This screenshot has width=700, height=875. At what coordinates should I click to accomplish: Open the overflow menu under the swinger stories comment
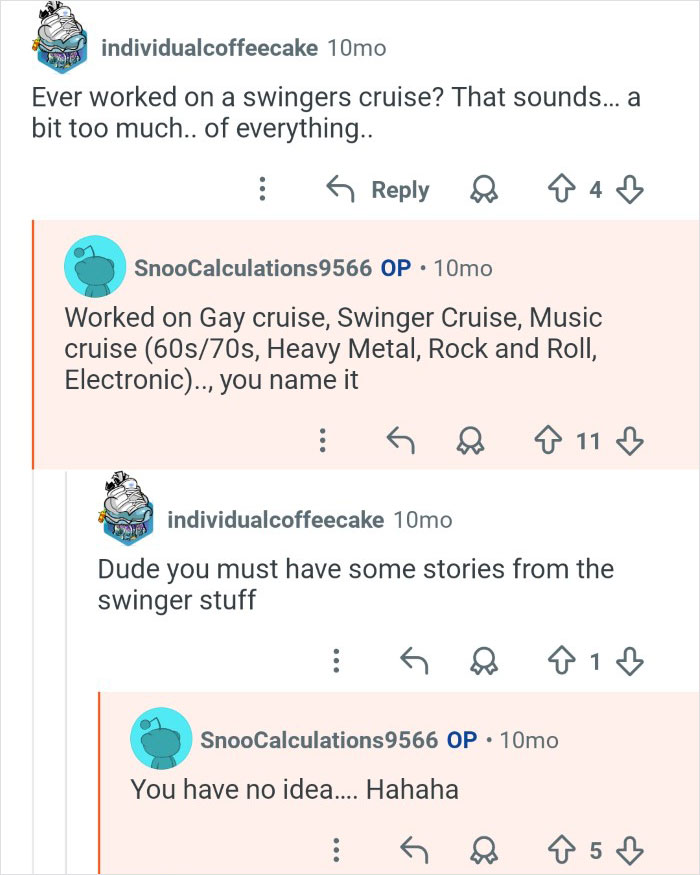337,661
